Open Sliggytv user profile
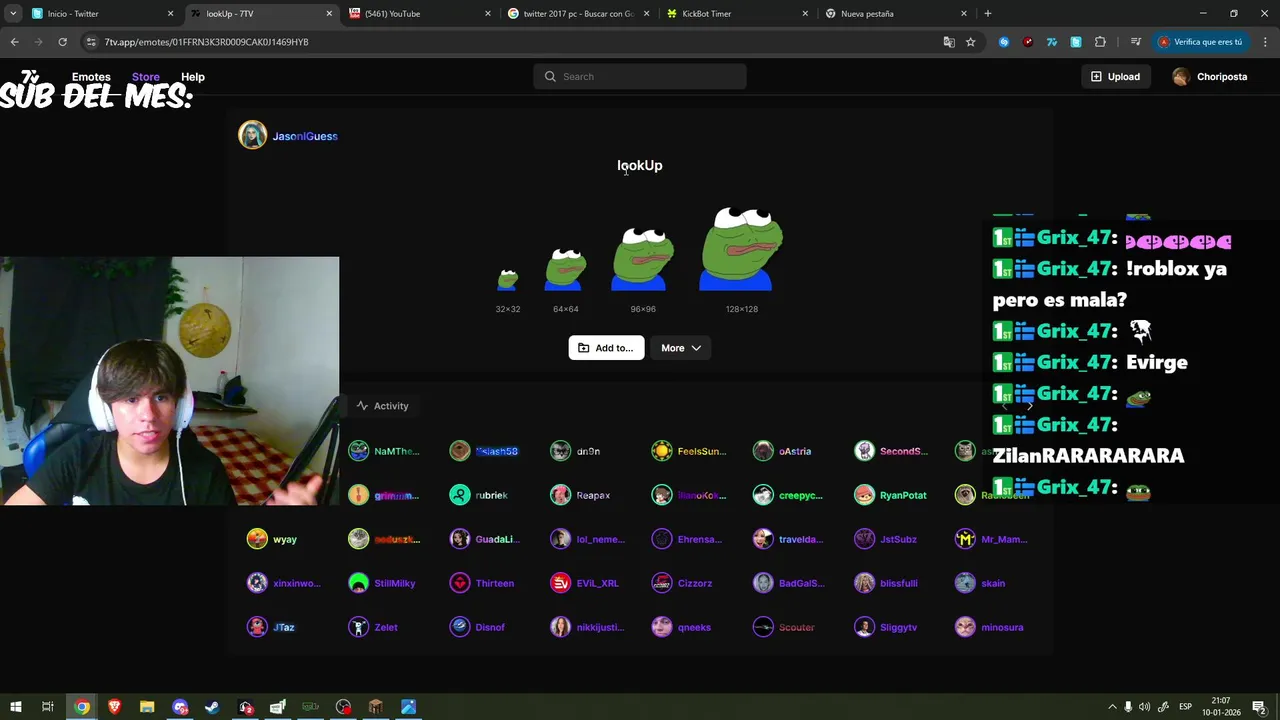The width and height of the screenshot is (1280, 720). (886, 627)
